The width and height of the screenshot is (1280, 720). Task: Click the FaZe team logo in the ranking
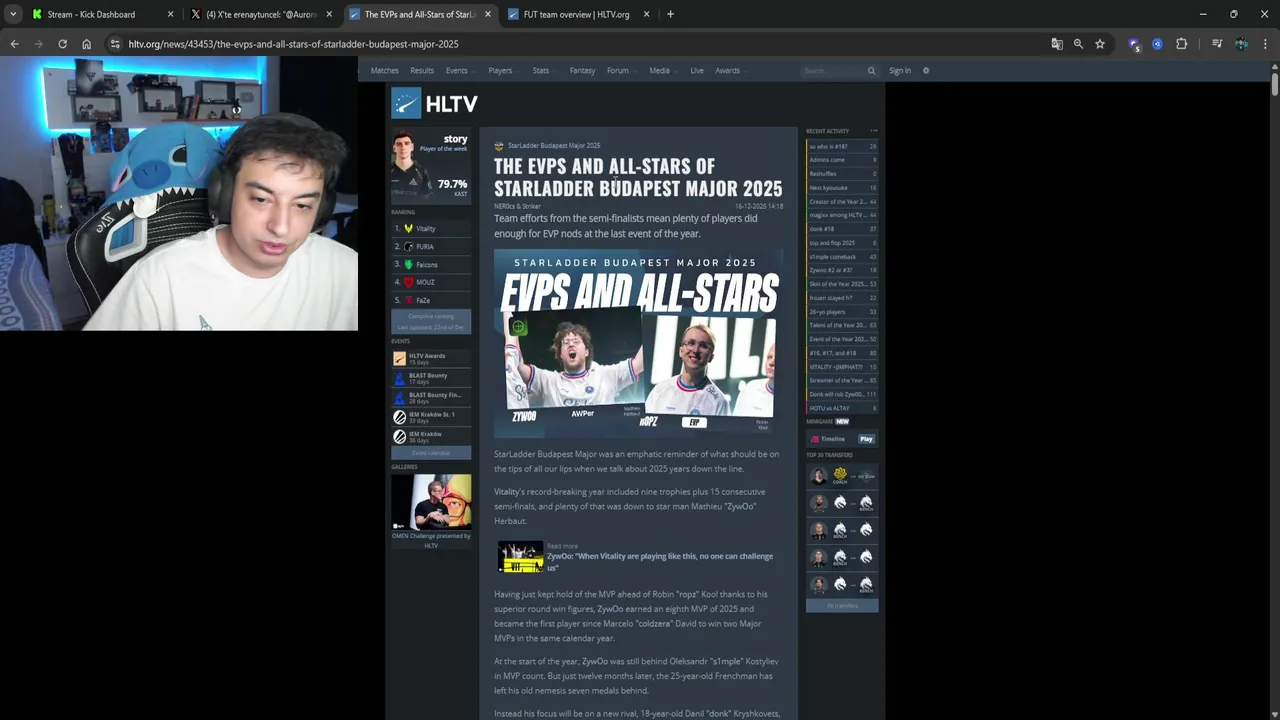click(408, 301)
